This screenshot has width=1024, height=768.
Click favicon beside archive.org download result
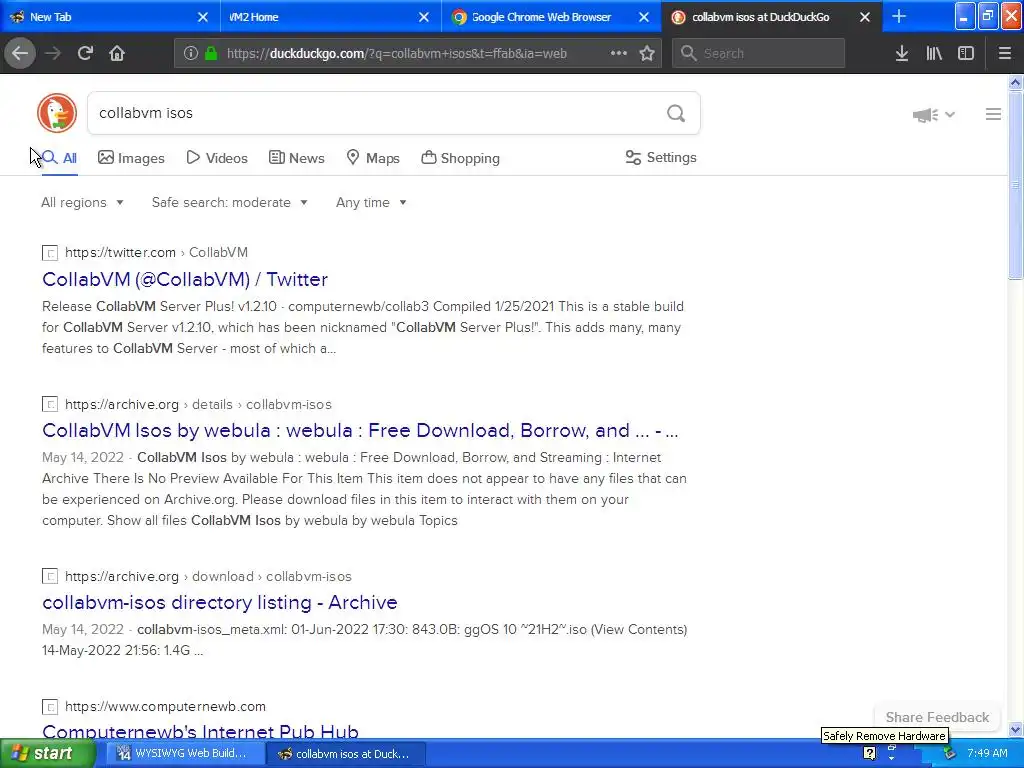pos(50,576)
